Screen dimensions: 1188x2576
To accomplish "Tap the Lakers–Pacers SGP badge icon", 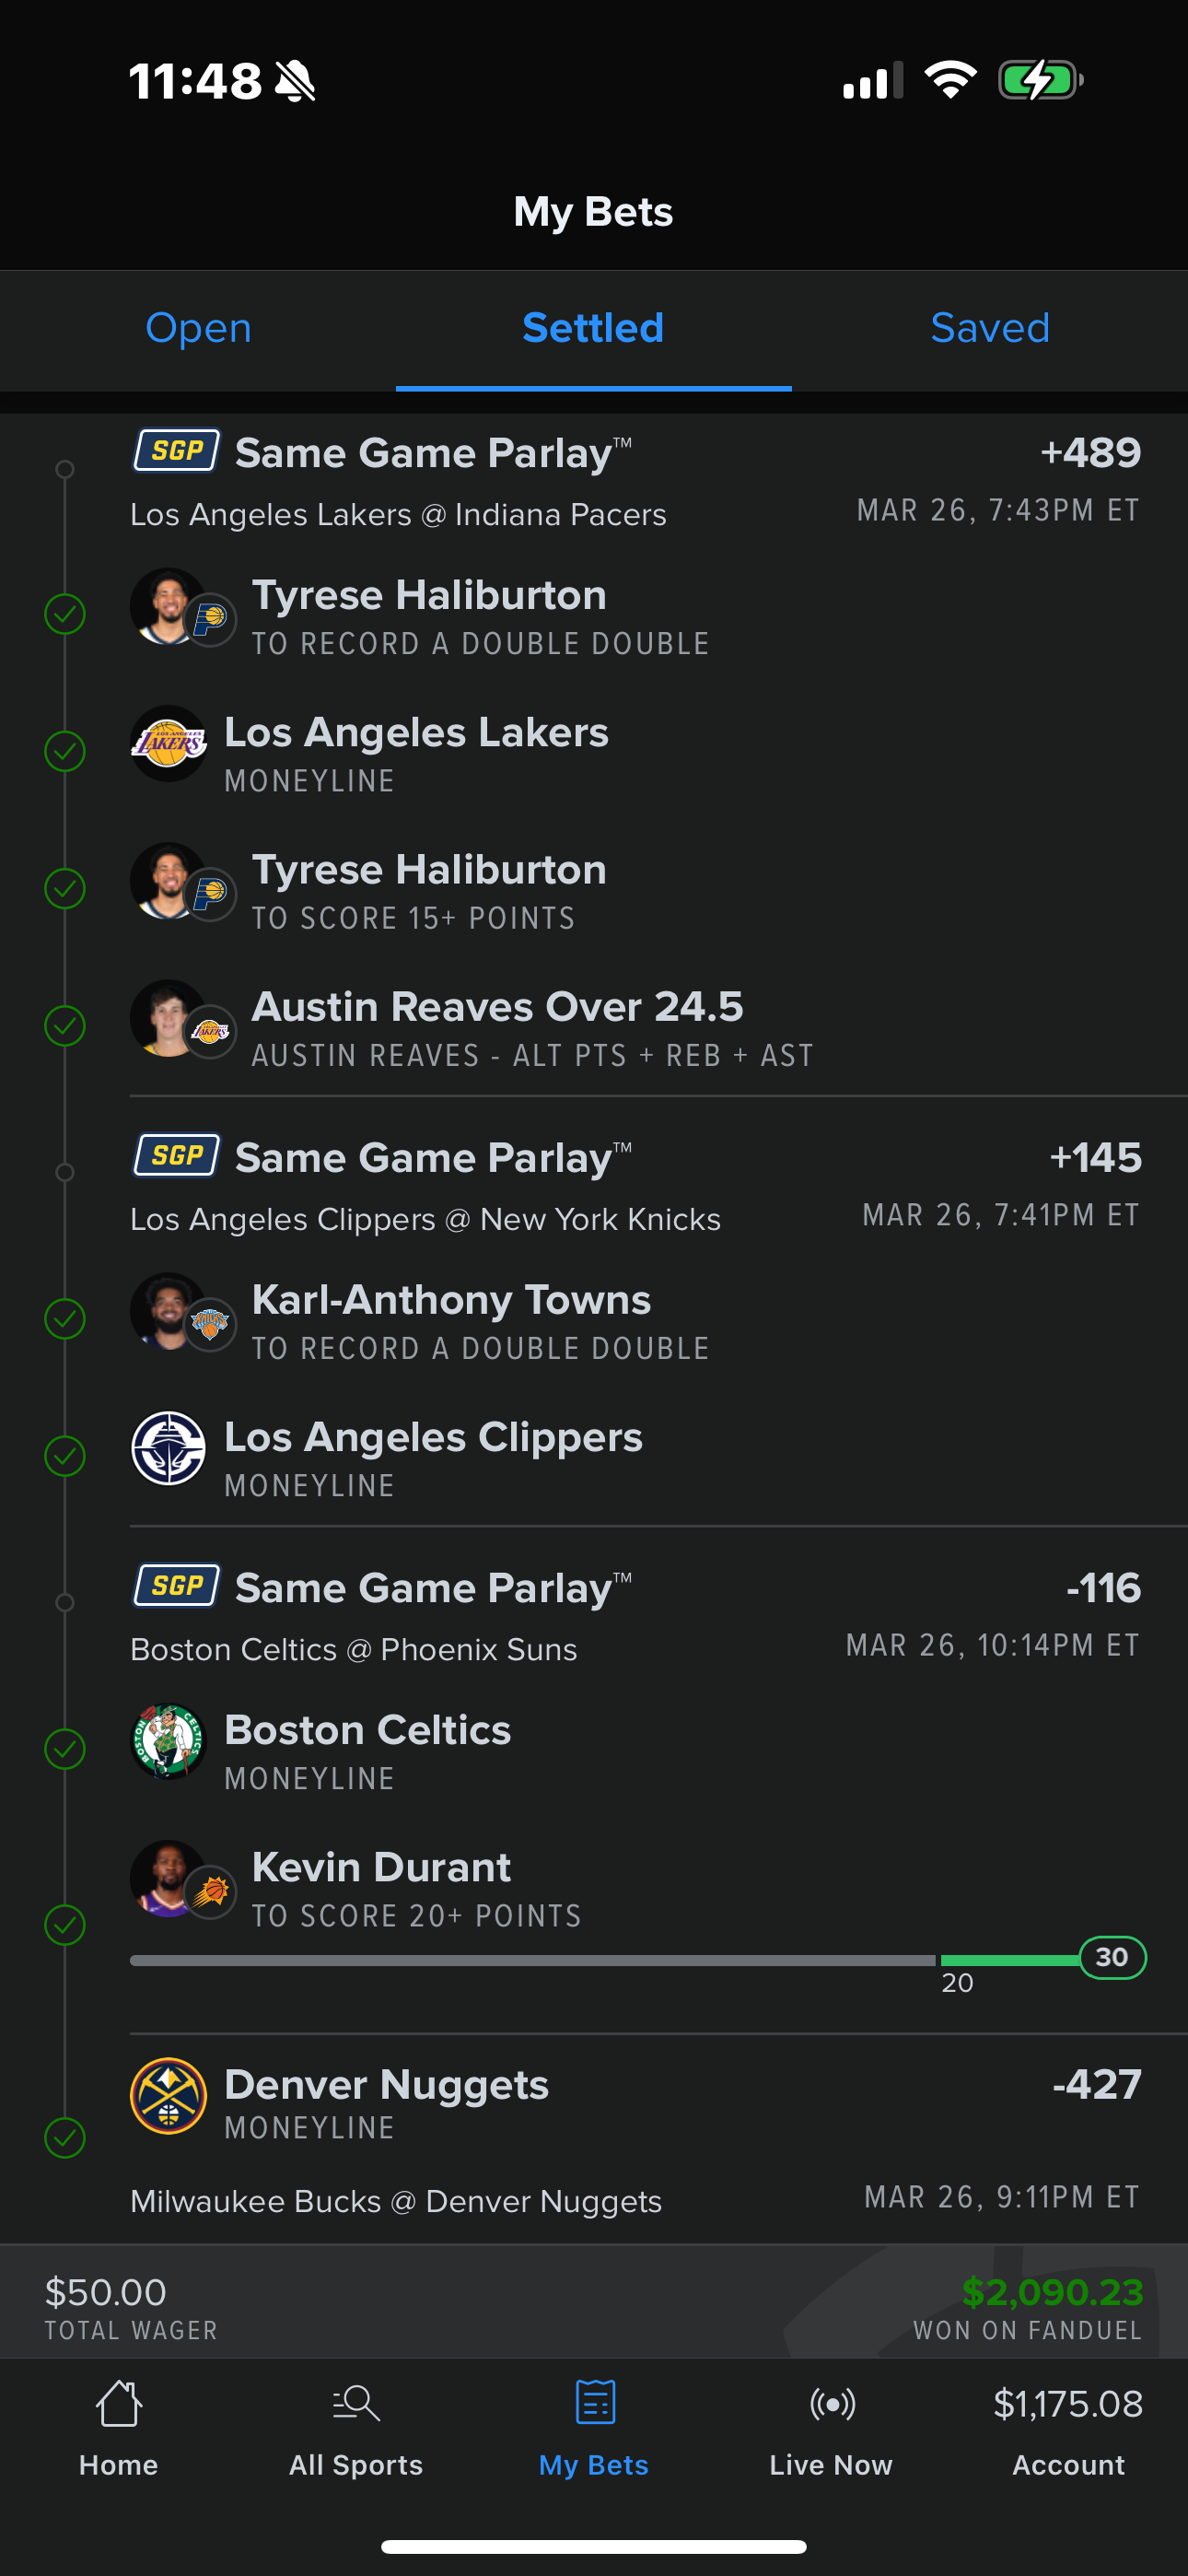I will 177,452.
